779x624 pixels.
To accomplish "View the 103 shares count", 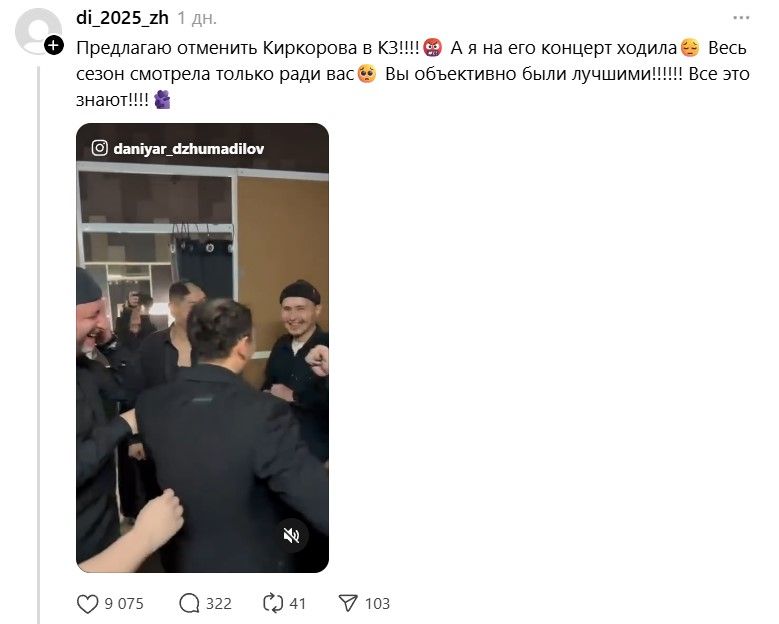I will point(377,604).
